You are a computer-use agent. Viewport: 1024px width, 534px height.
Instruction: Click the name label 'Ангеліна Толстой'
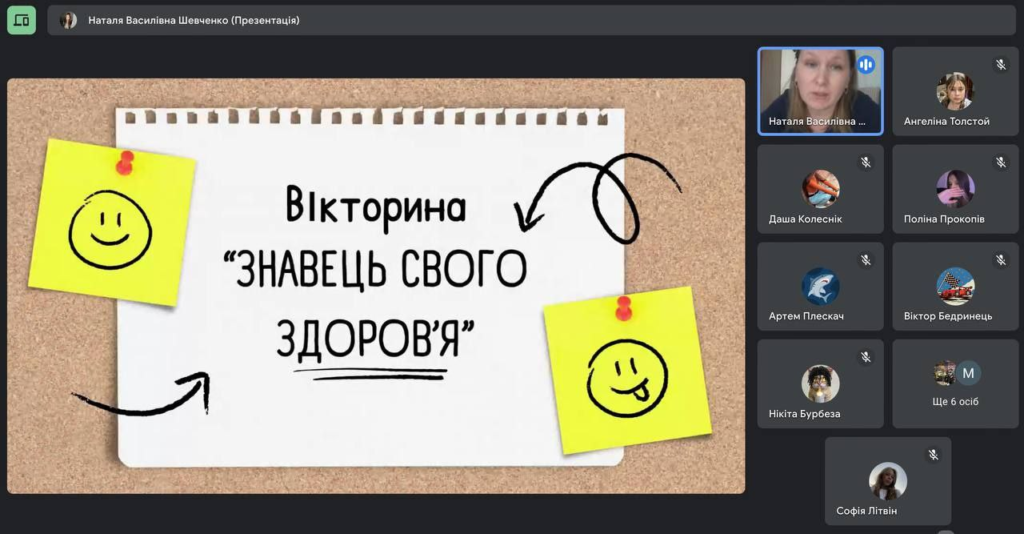[946, 121]
